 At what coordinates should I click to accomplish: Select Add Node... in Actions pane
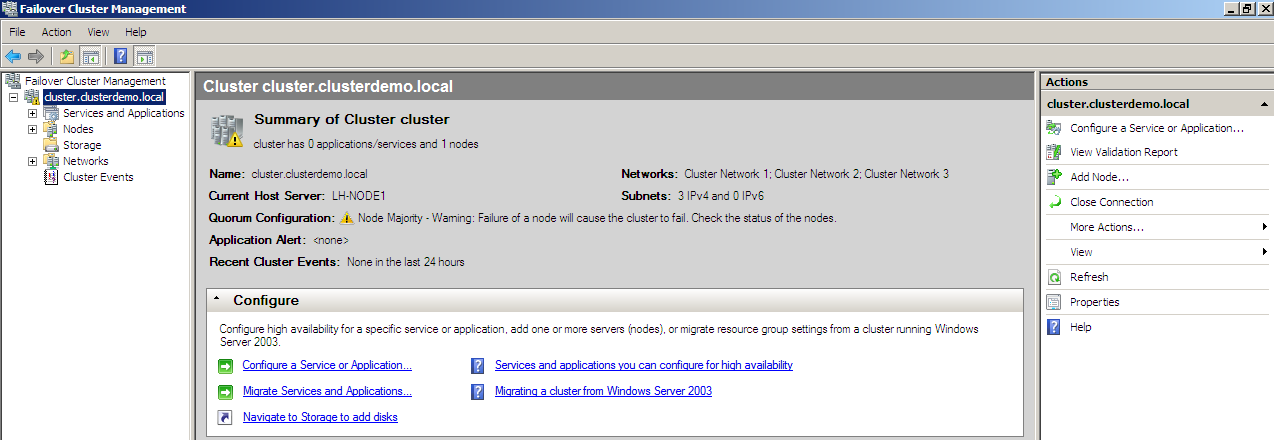pos(1099,177)
